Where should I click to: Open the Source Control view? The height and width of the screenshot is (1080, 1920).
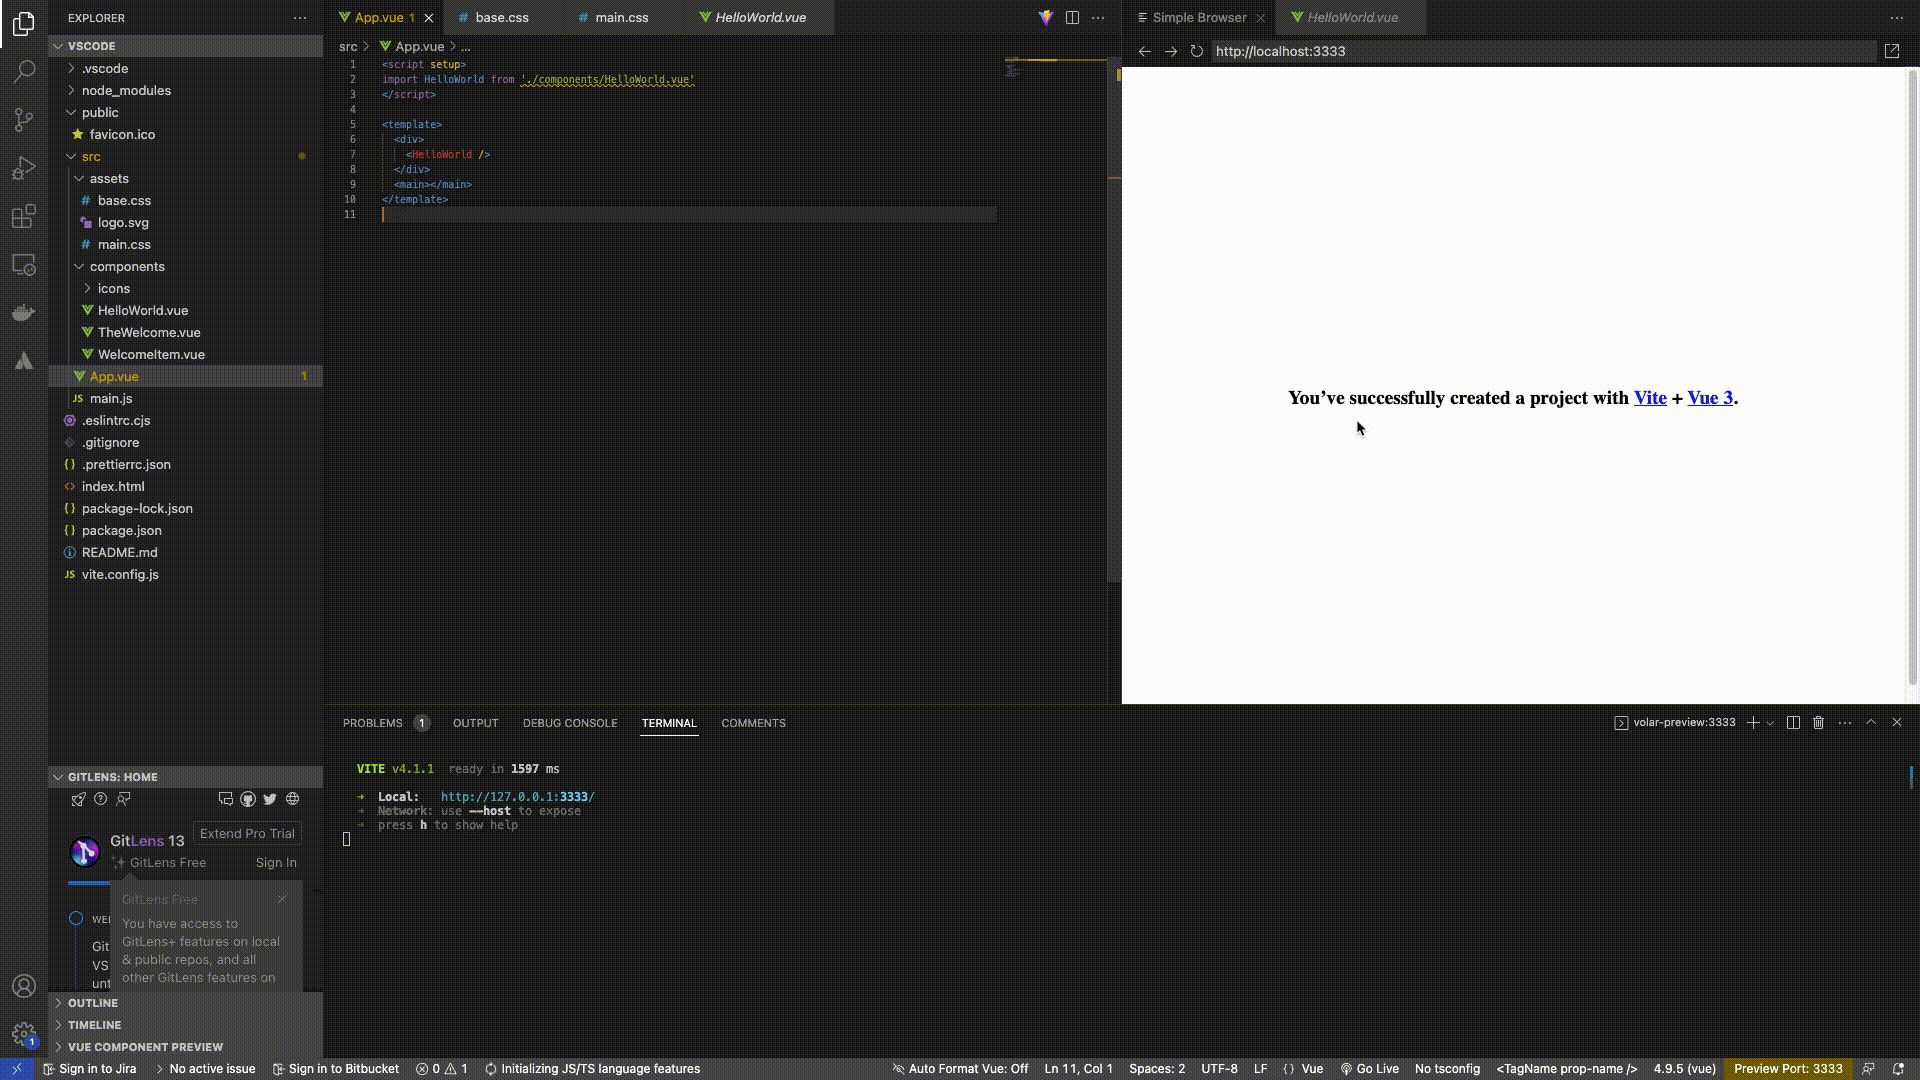click(x=24, y=120)
